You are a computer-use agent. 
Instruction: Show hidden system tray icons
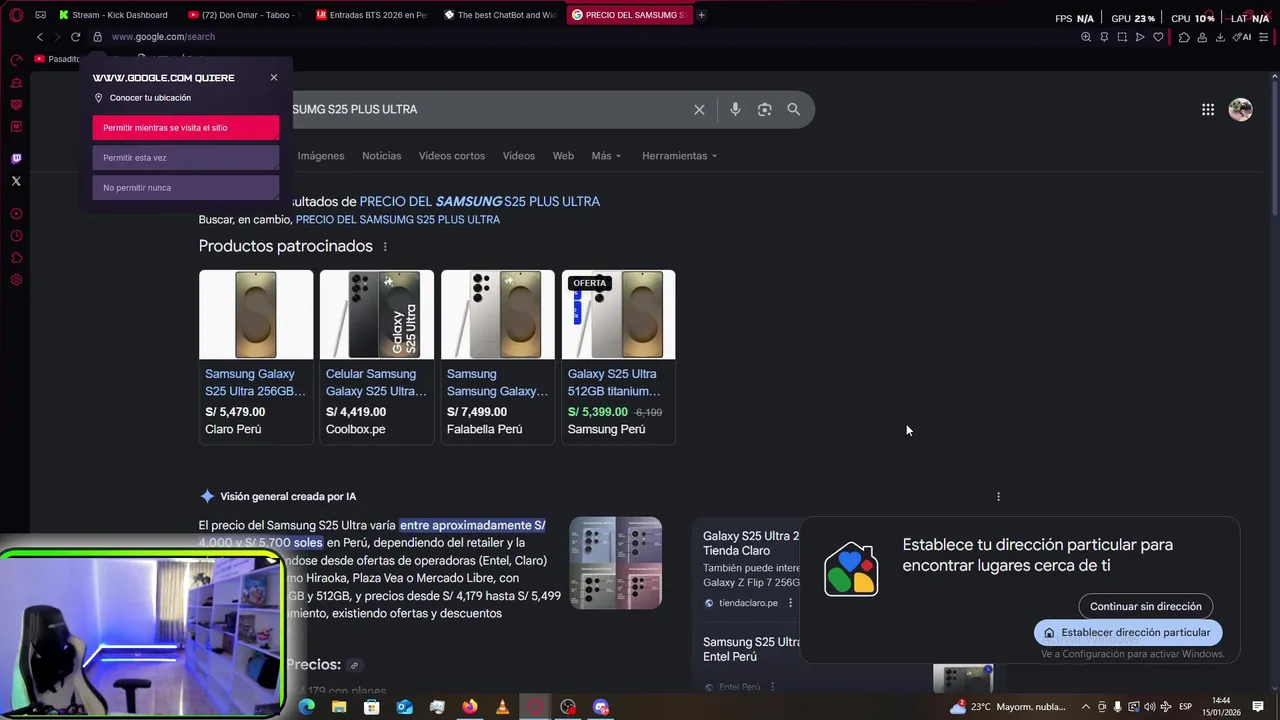(x=1086, y=707)
